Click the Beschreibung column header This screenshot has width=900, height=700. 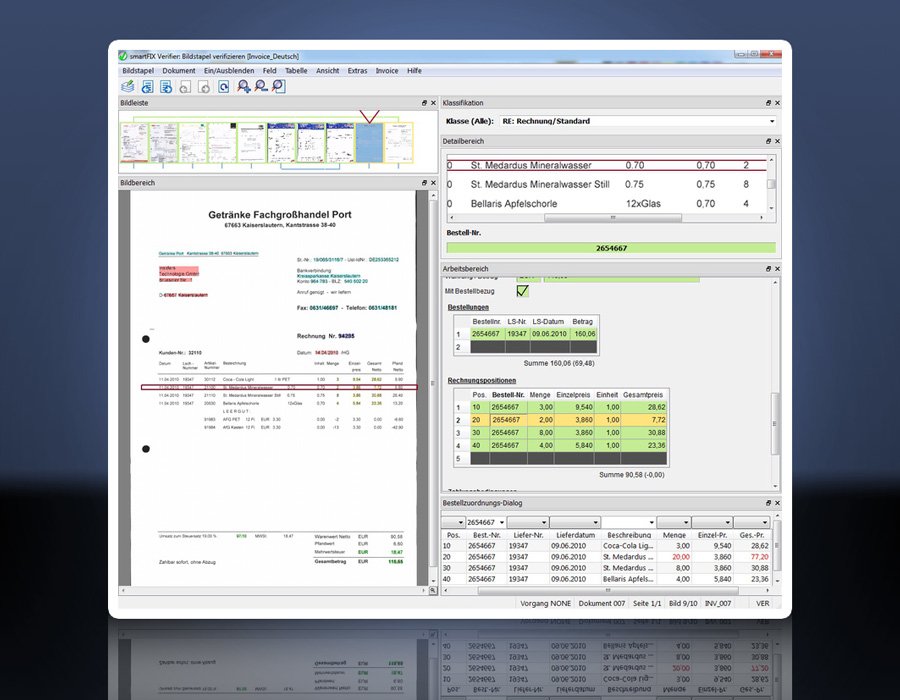(629, 535)
